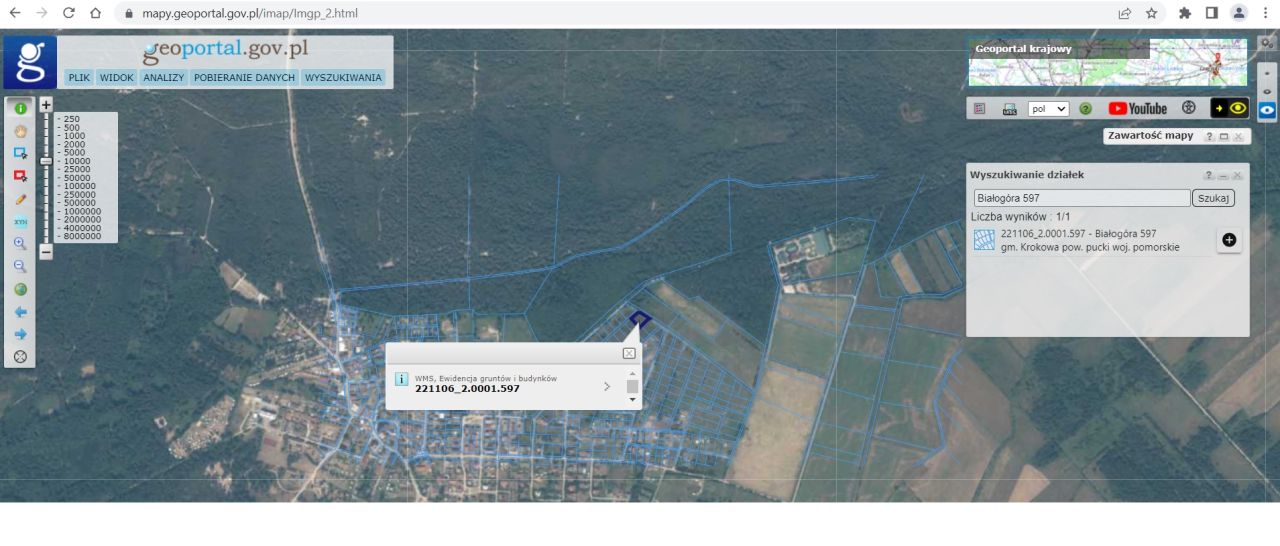Viewport: 1280px width, 546px height.
Task: Click the plus button on zoom slider
Action: [x=46, y=103]
